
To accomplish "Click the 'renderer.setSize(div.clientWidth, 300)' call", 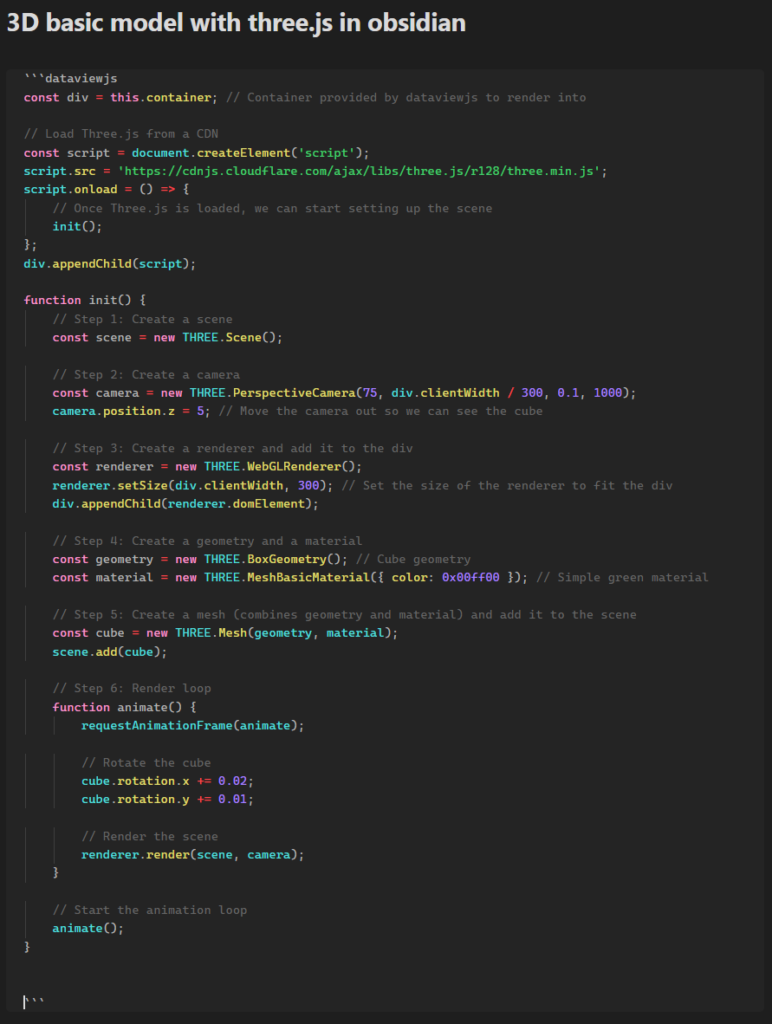I will (189, 486).
